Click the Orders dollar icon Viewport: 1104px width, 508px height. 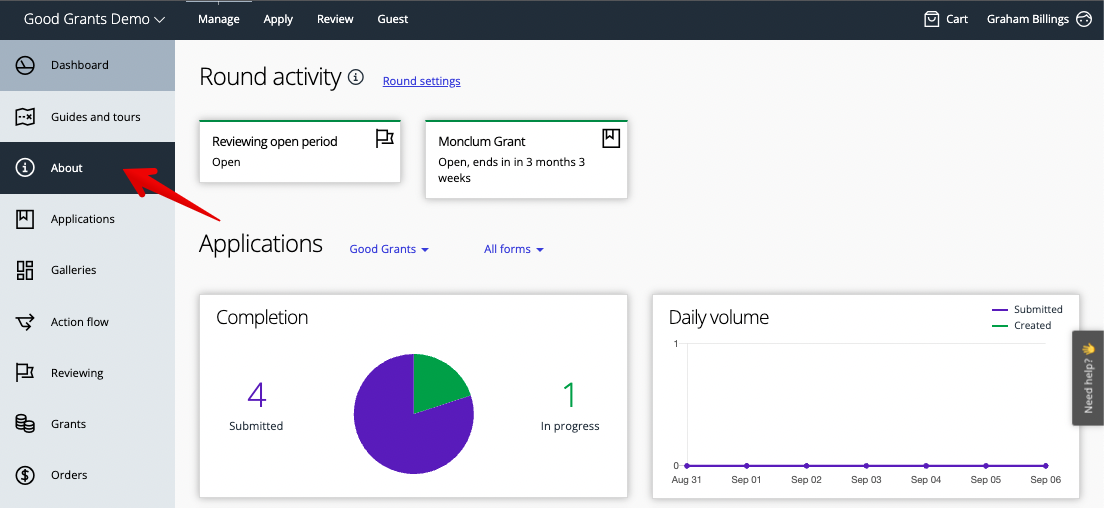pyautogui.click(x=25, y=475)
